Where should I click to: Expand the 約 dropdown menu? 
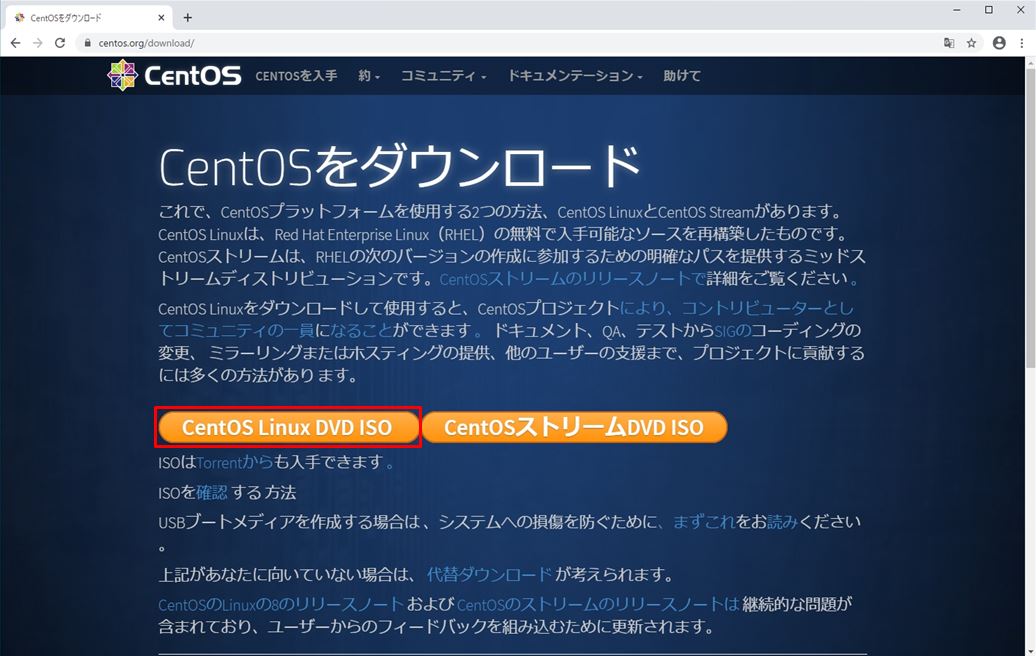(x=369, y=75)
